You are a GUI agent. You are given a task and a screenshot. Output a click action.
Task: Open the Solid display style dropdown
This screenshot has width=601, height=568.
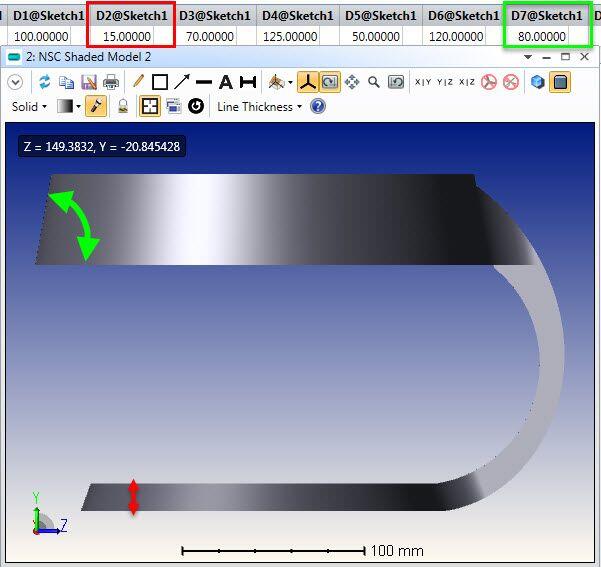[29, 107]
